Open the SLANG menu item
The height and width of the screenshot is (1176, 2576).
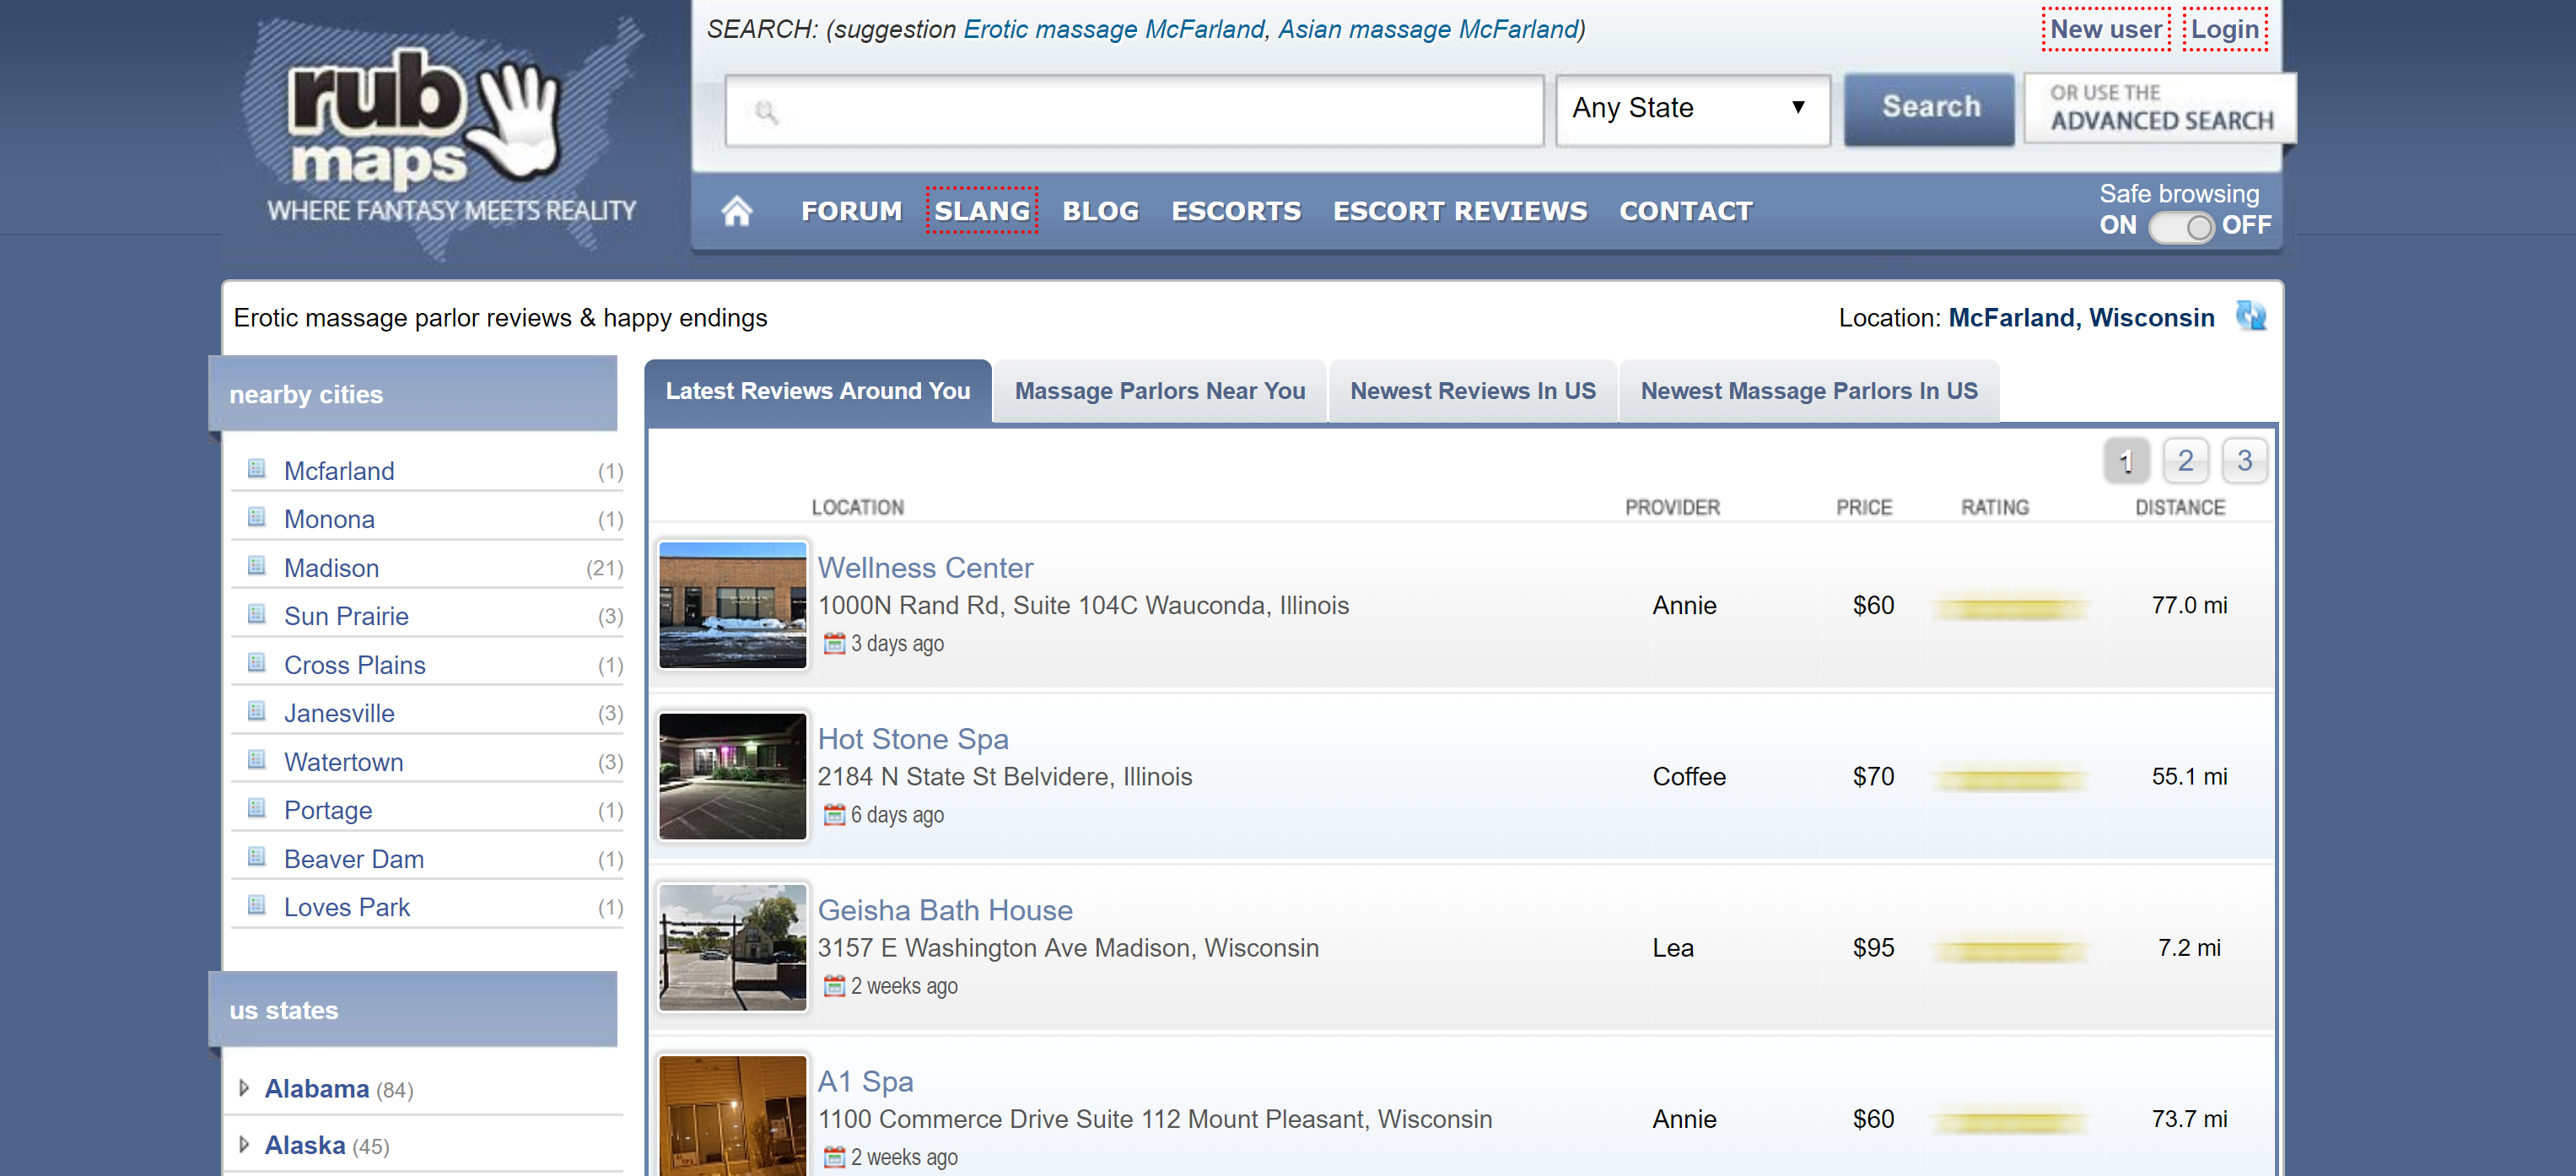pyautogui.click(x=981, y=211)
